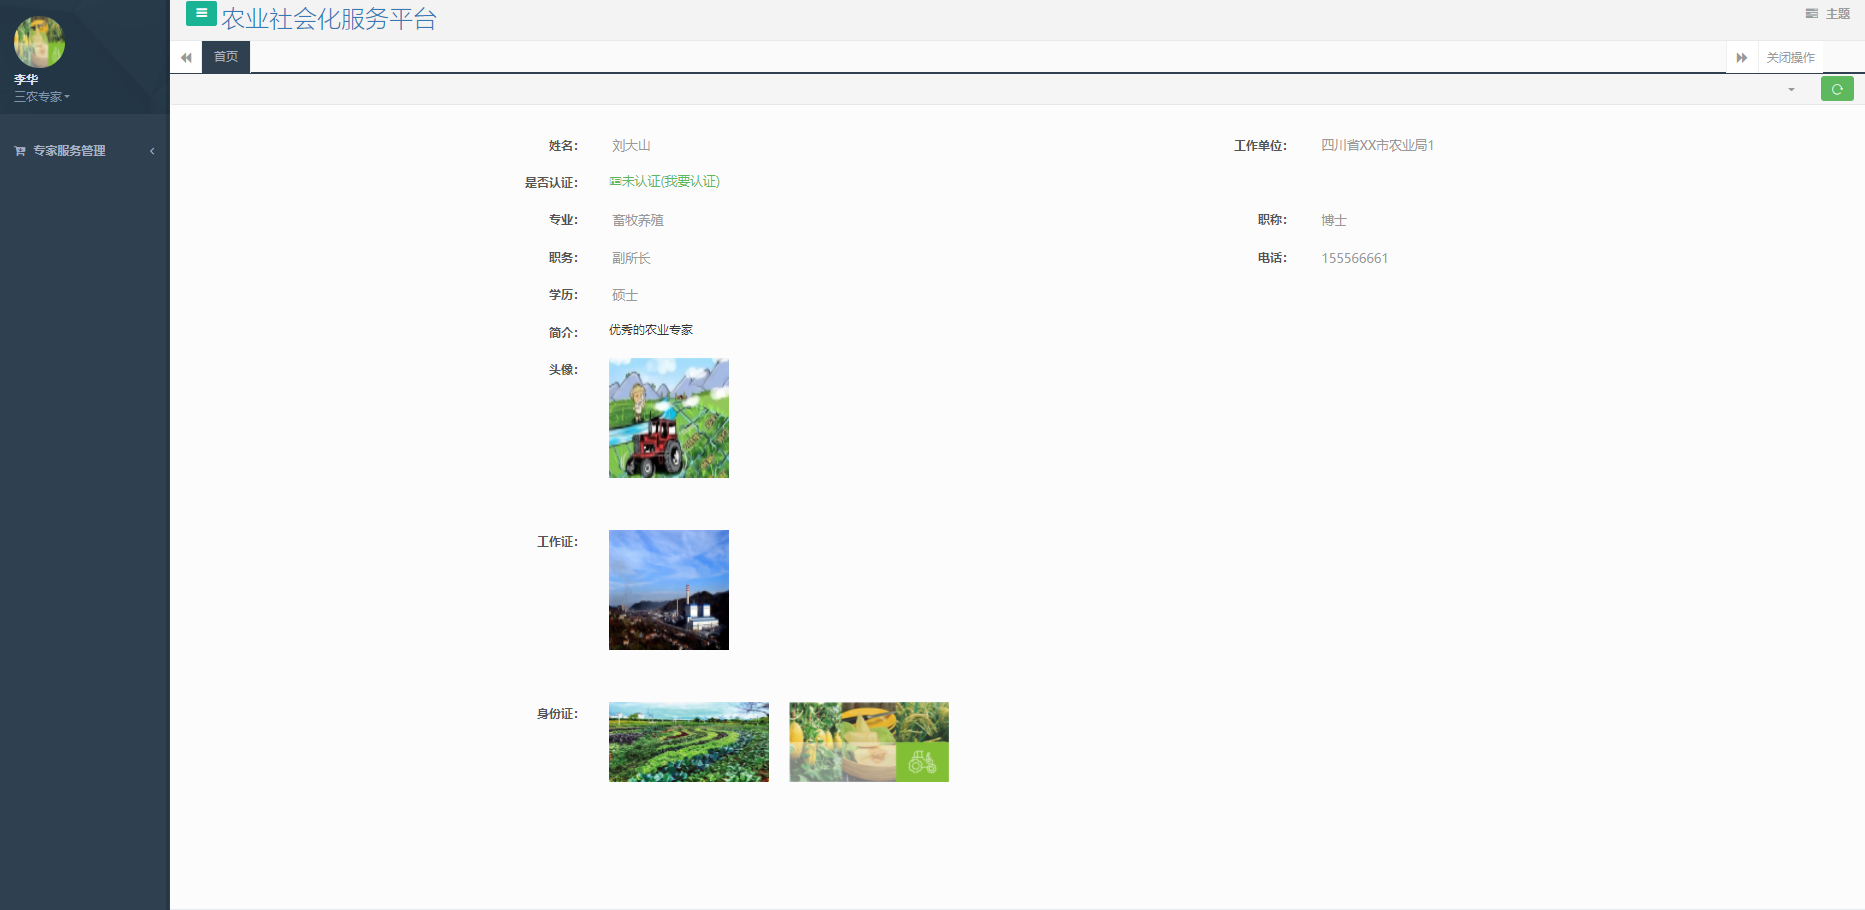Viewport: 1865px width, 910px height.
Task: Click the 农业社会化服务平台 platform title
Action: tap(329, 19)
